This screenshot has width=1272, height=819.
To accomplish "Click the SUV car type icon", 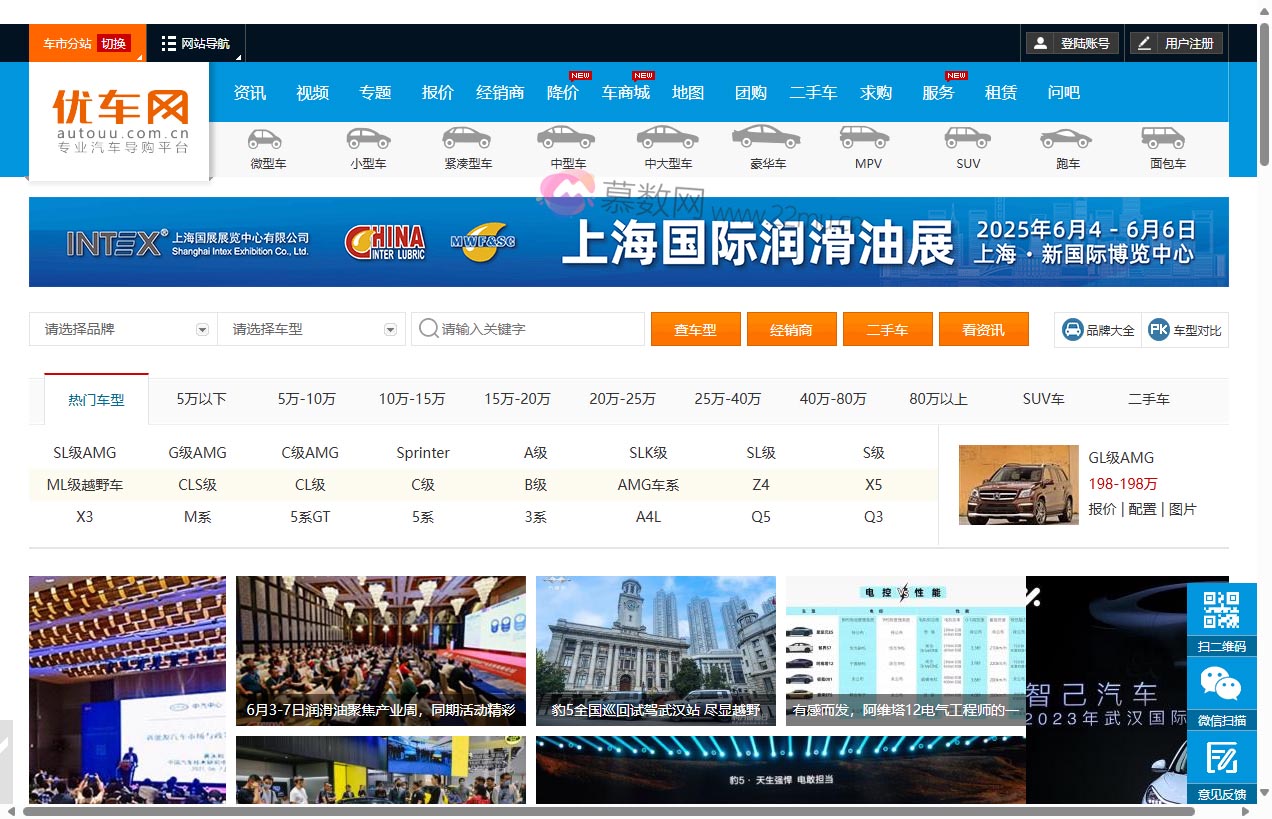I will point(967,138).
